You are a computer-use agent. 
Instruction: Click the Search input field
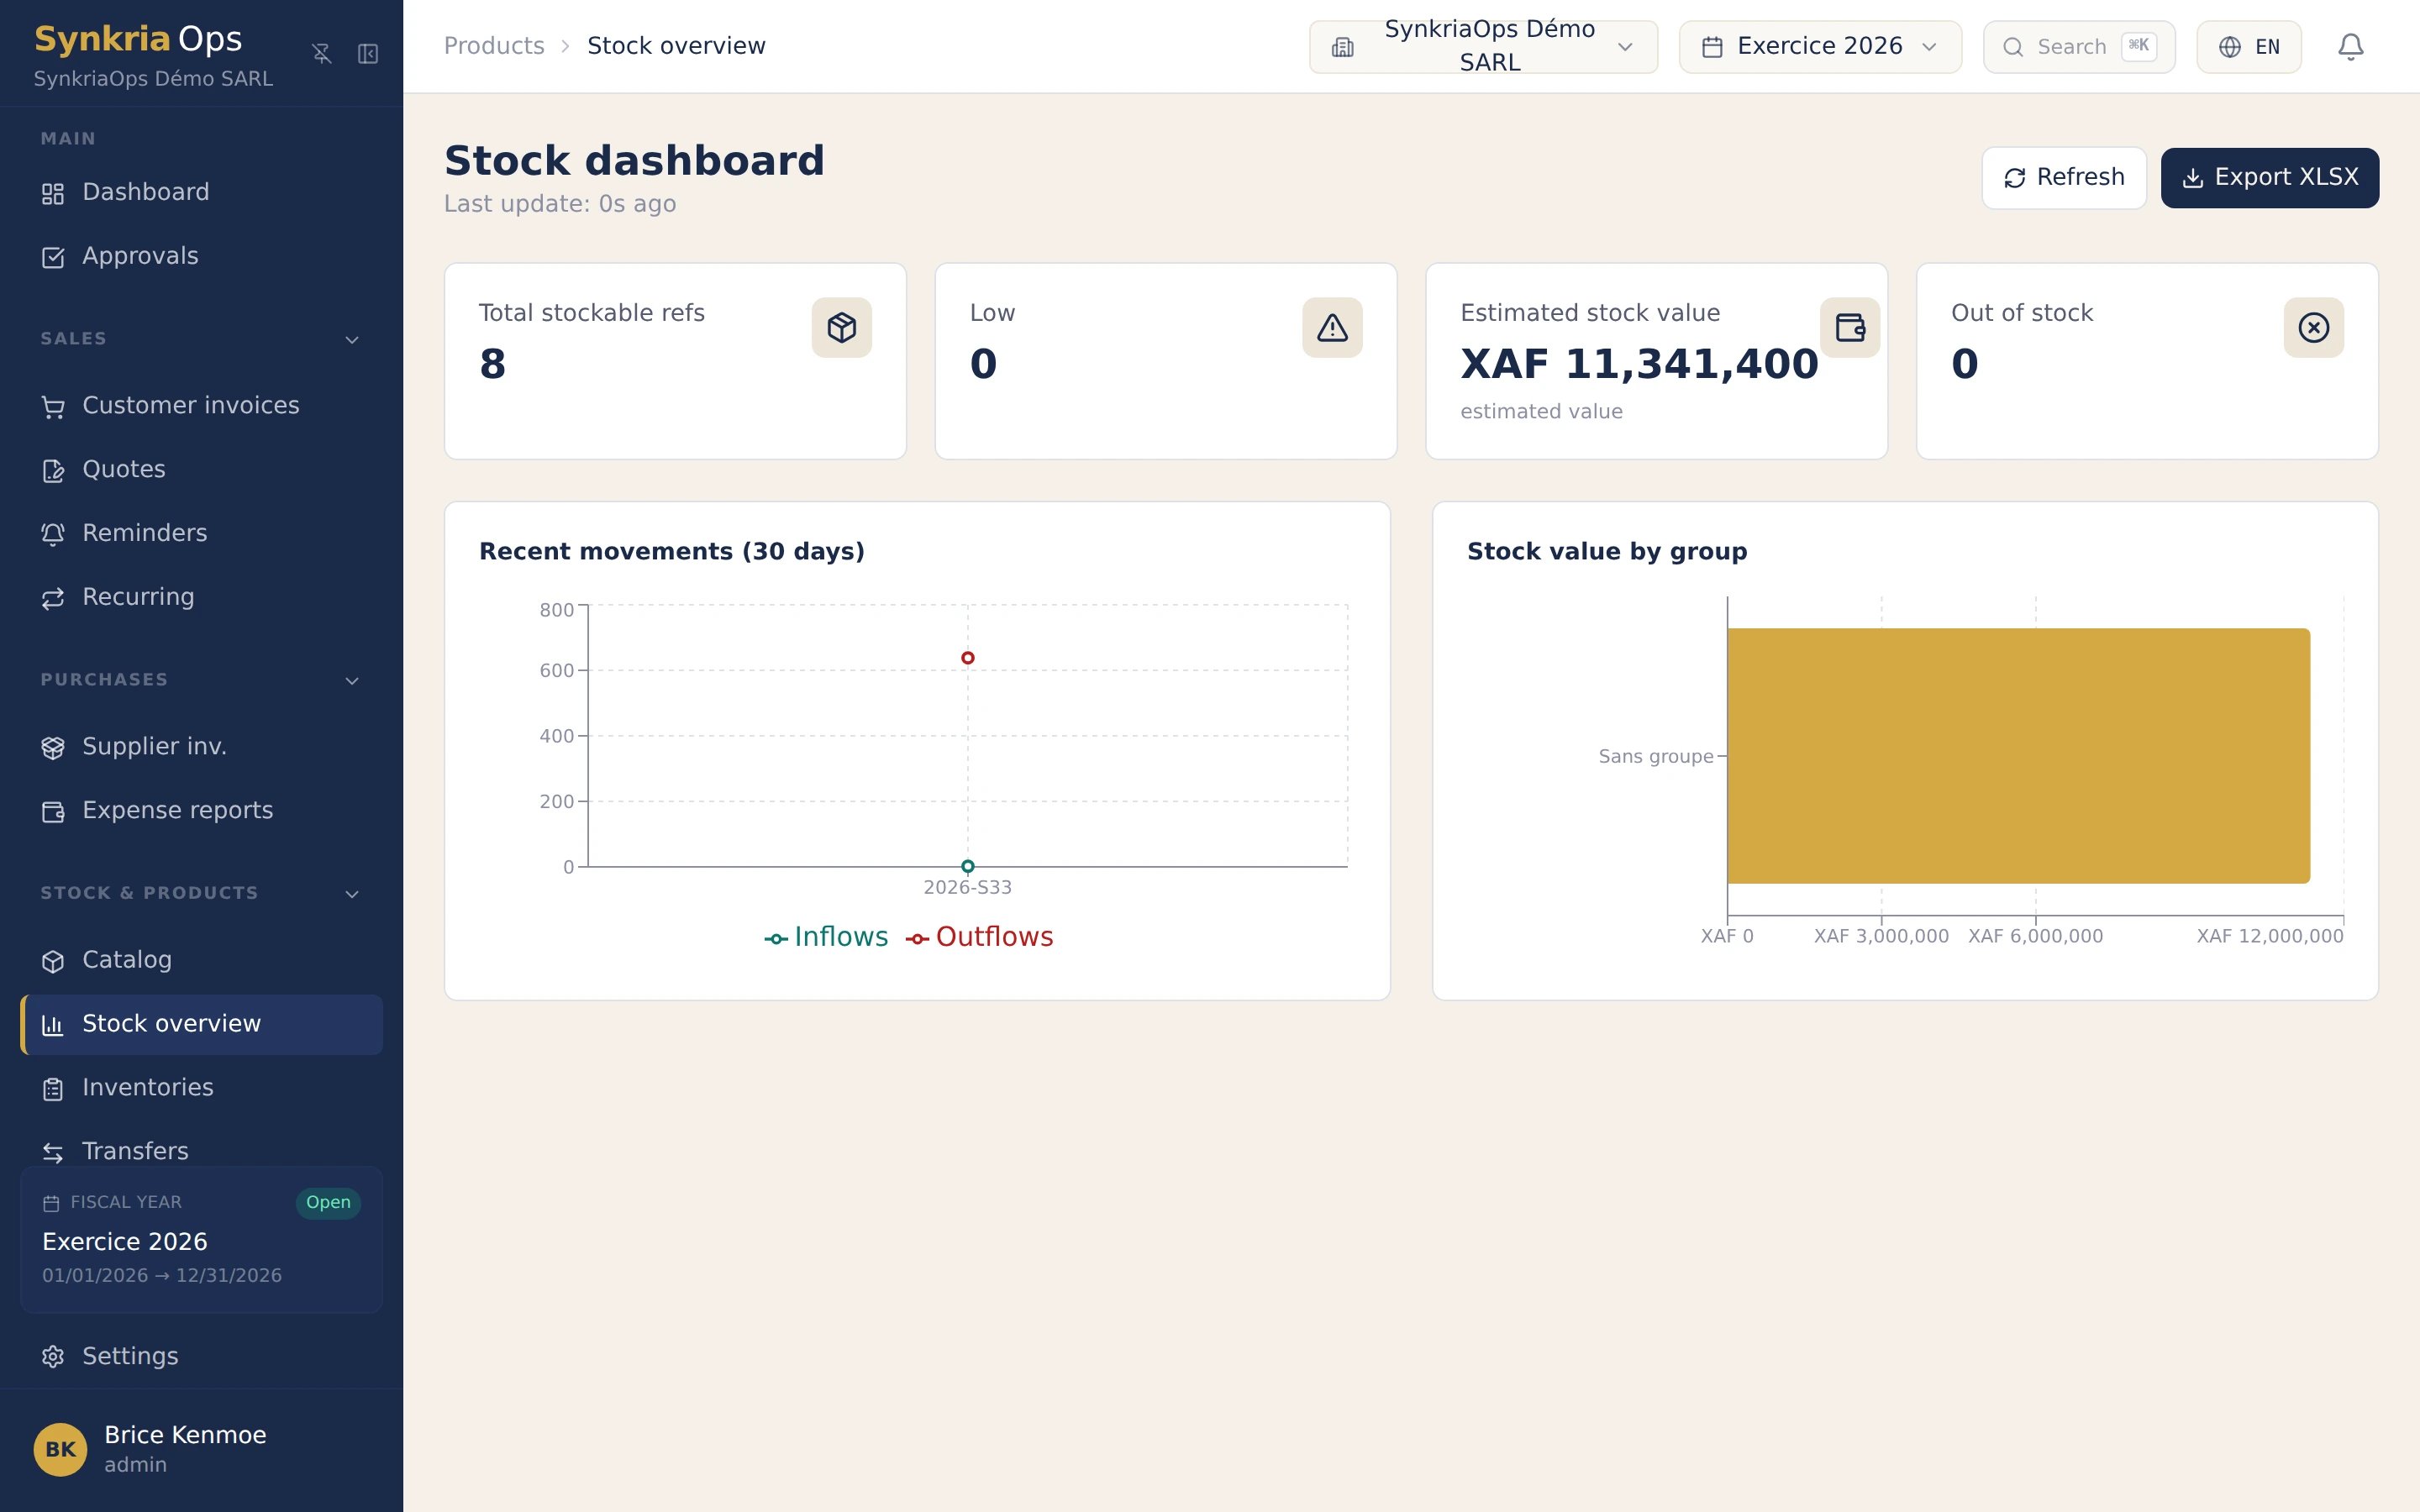(2079, 47)
